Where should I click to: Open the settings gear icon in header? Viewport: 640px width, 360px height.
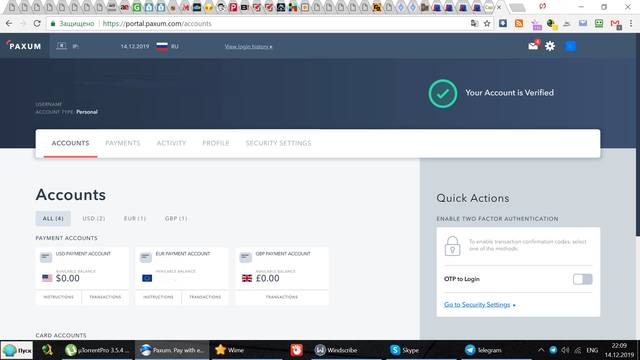click(550, 46)
